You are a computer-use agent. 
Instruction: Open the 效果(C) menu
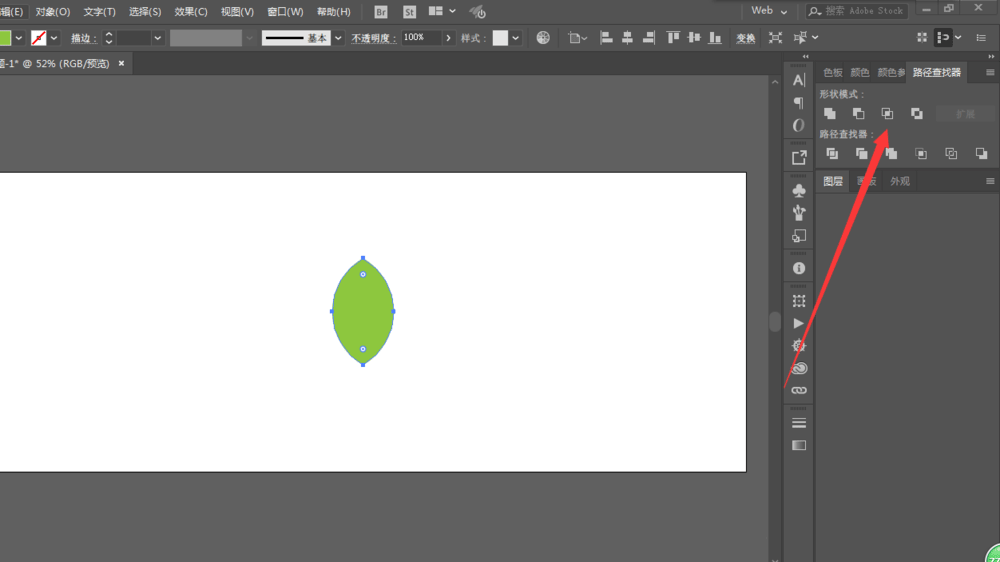(x=191, y=11)
